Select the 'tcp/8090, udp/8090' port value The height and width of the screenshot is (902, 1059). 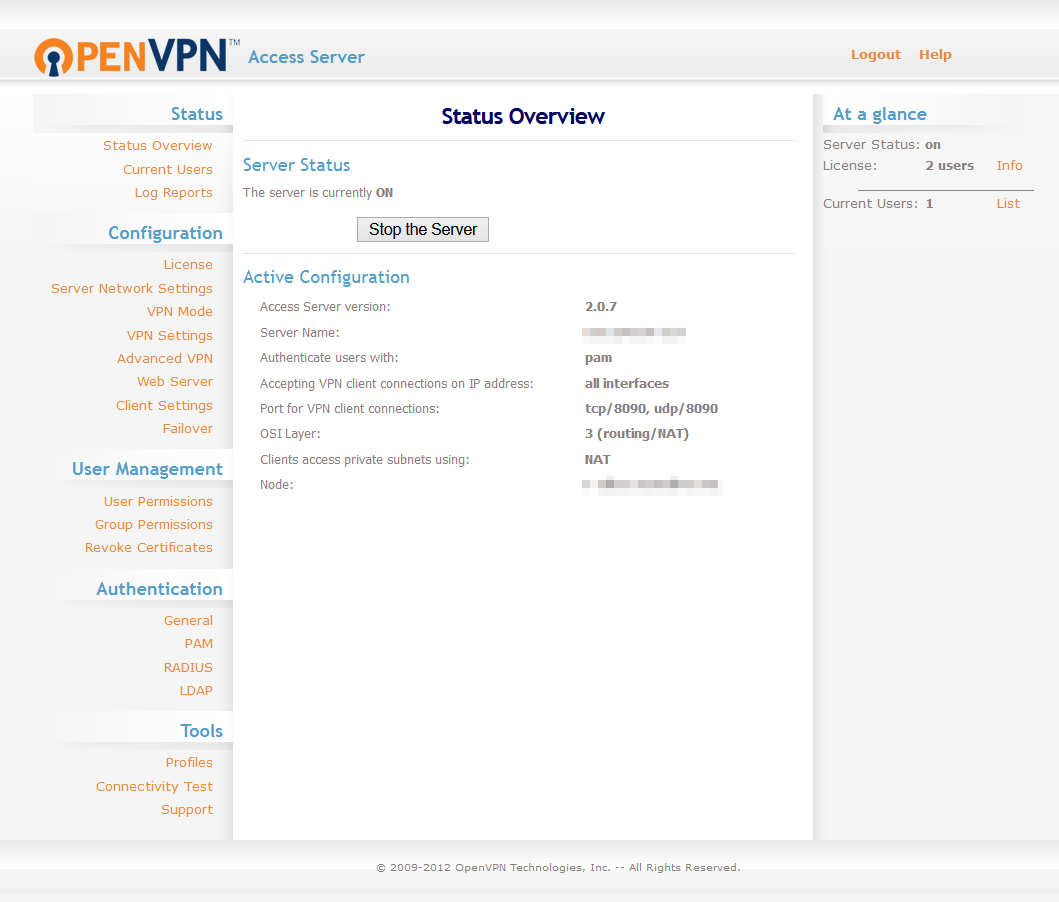(651, 408)
